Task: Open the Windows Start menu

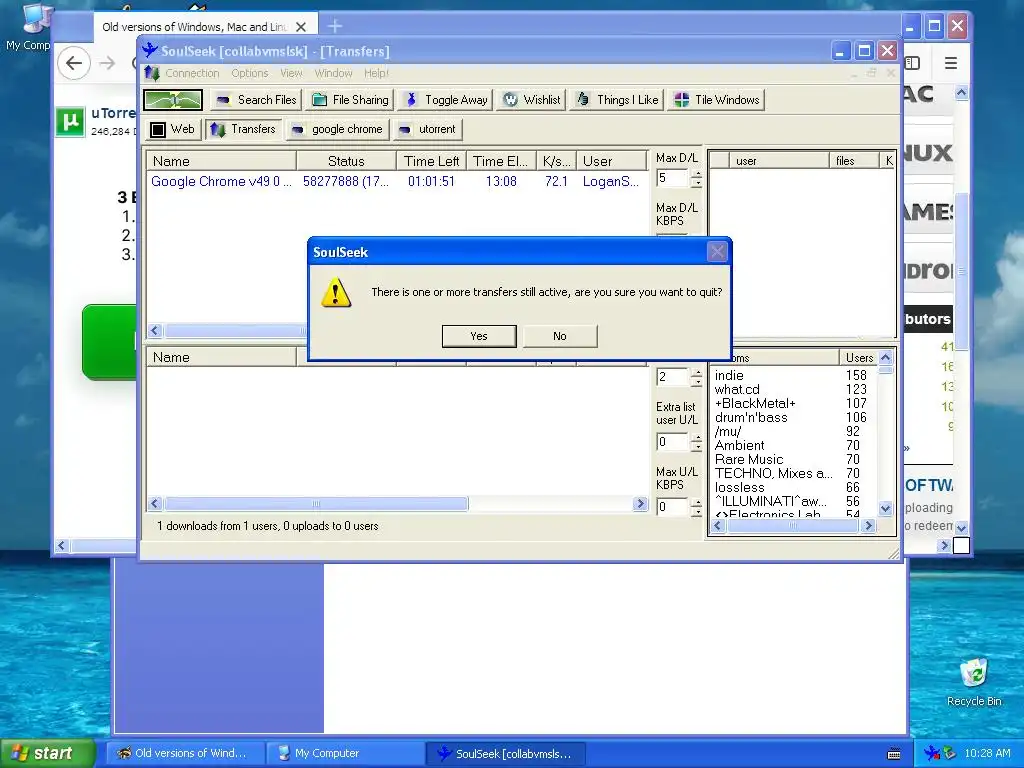Action: [x=47, y=753]
